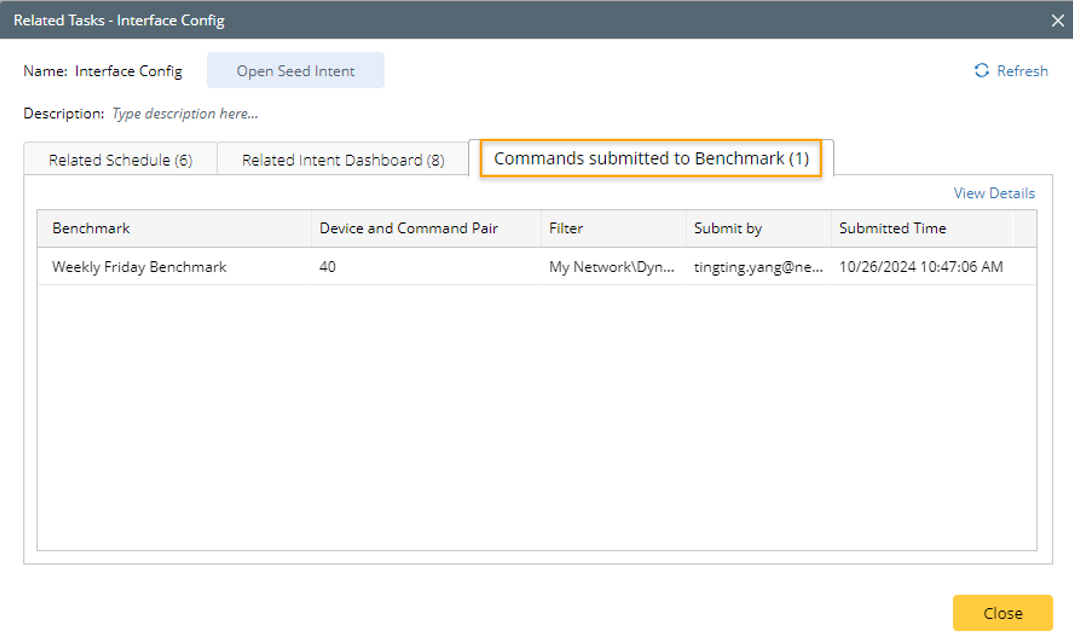The height and width of the screenshot is (637, 1073).
Task: Open the Related Intent Dashboard (8) tab
Action: point(343,160)
